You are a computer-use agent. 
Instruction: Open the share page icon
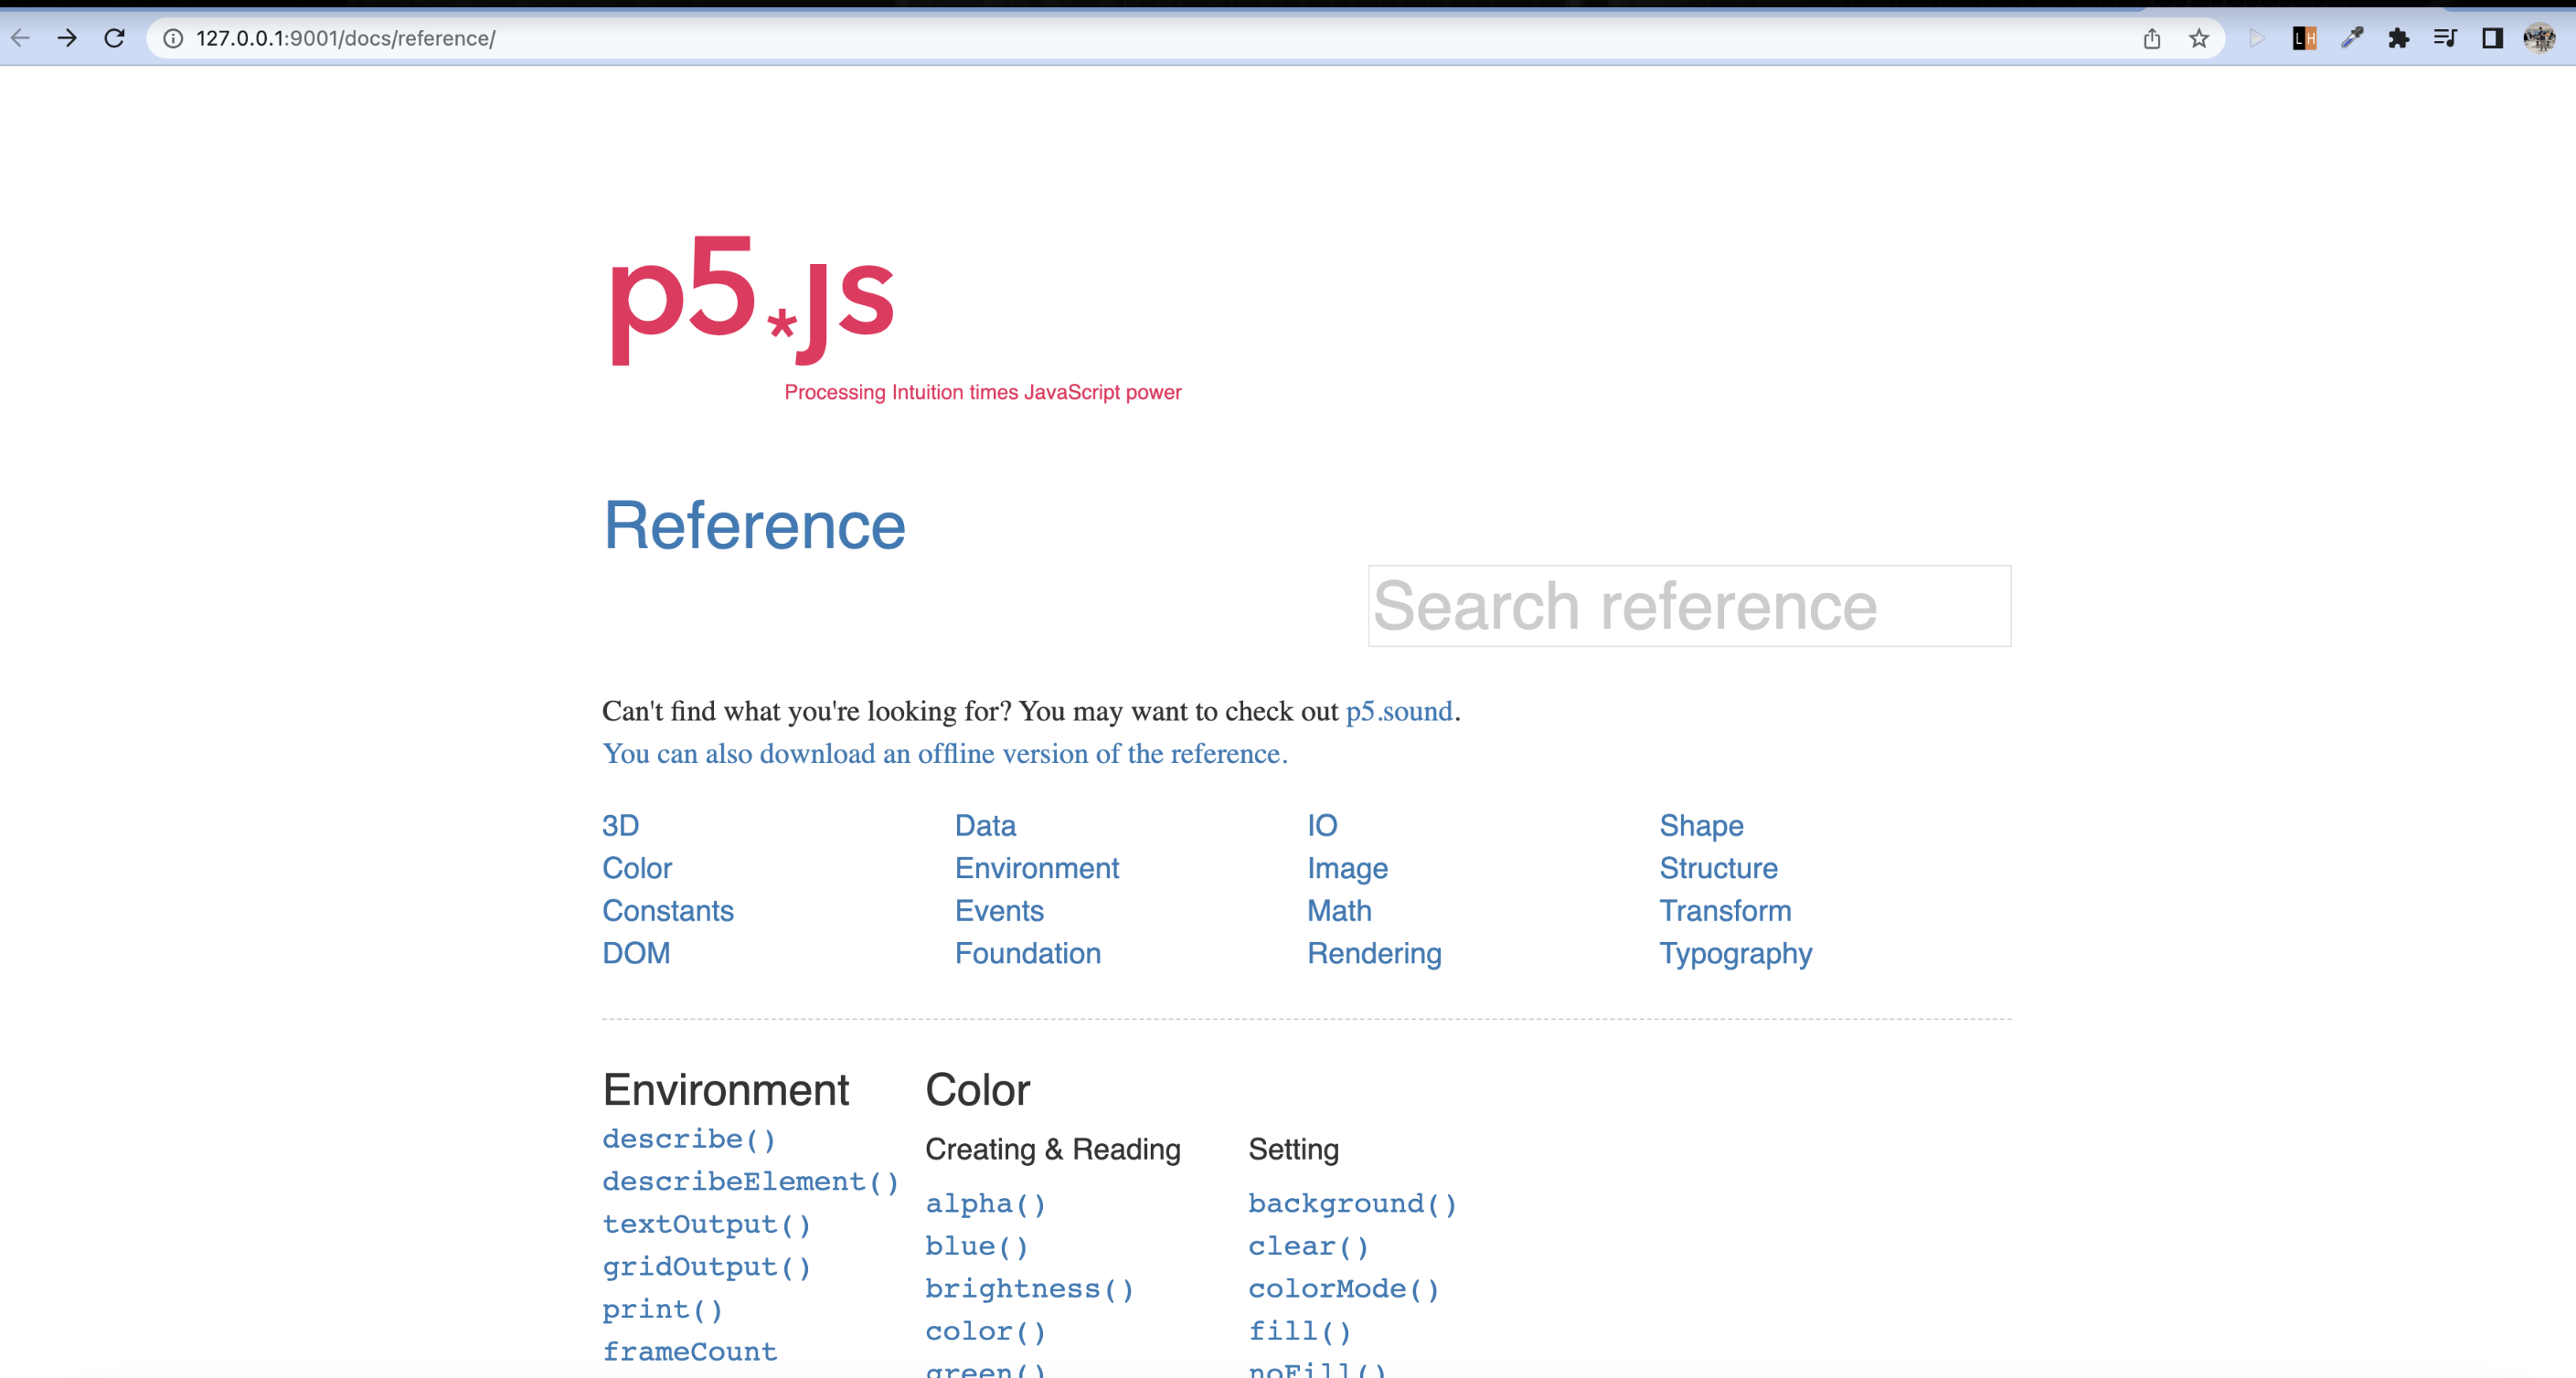coord(2151,38)
